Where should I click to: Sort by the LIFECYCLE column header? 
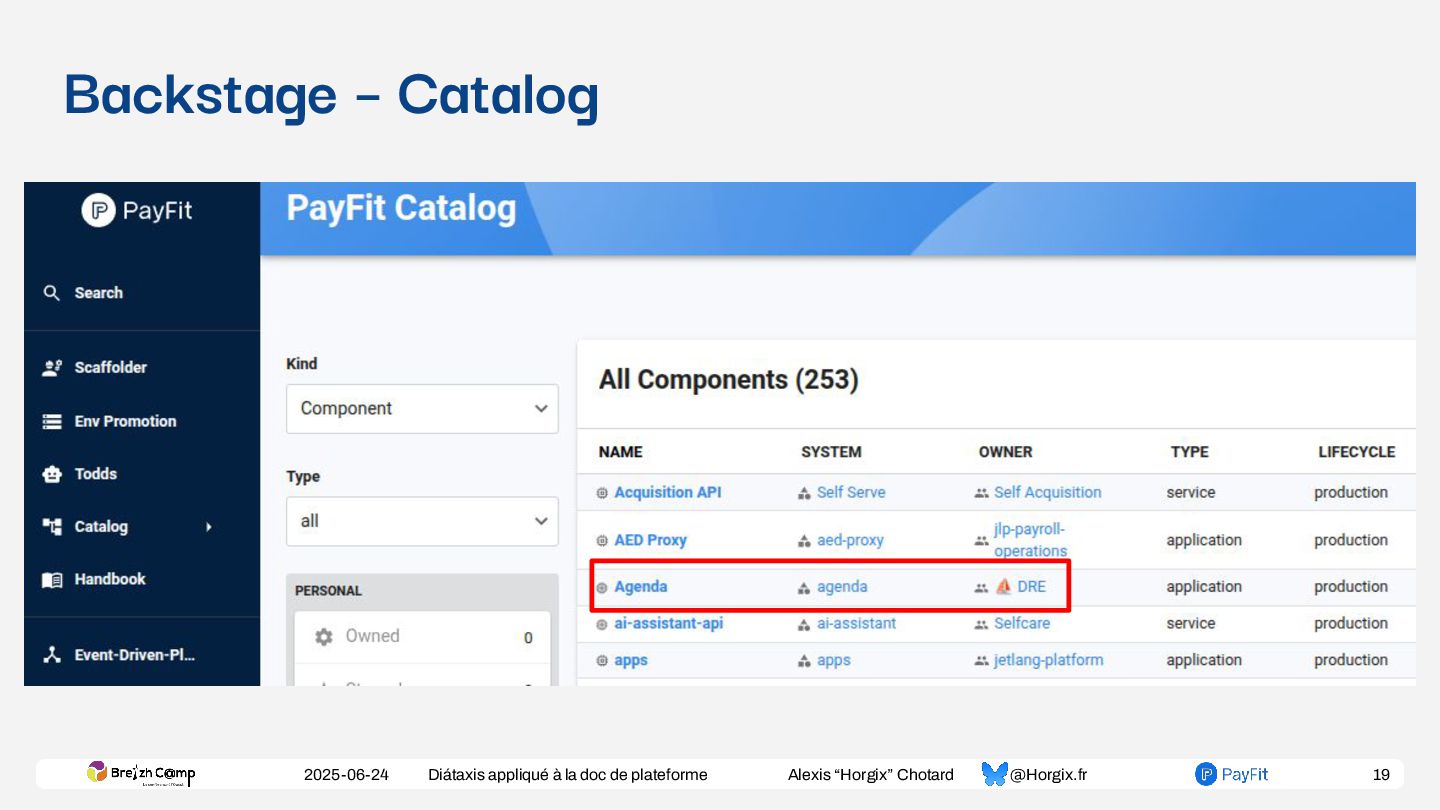pos(1357,452)
